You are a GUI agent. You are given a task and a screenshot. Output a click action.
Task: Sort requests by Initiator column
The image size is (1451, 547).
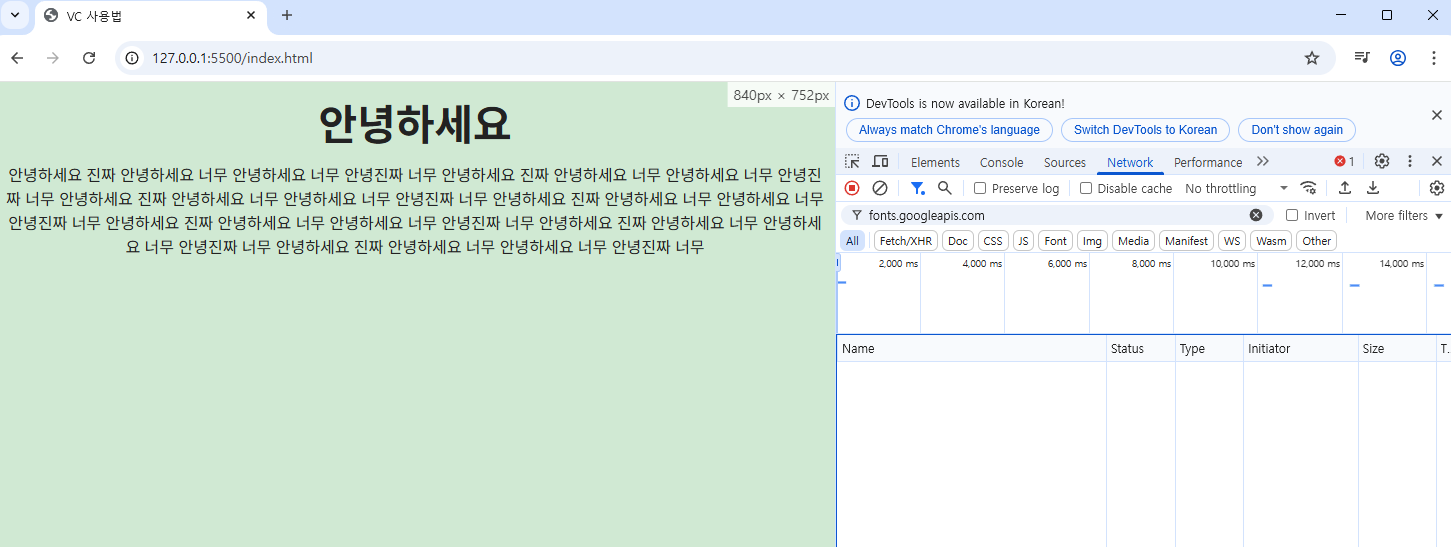pyautogui.click(x=1300, y=348)
